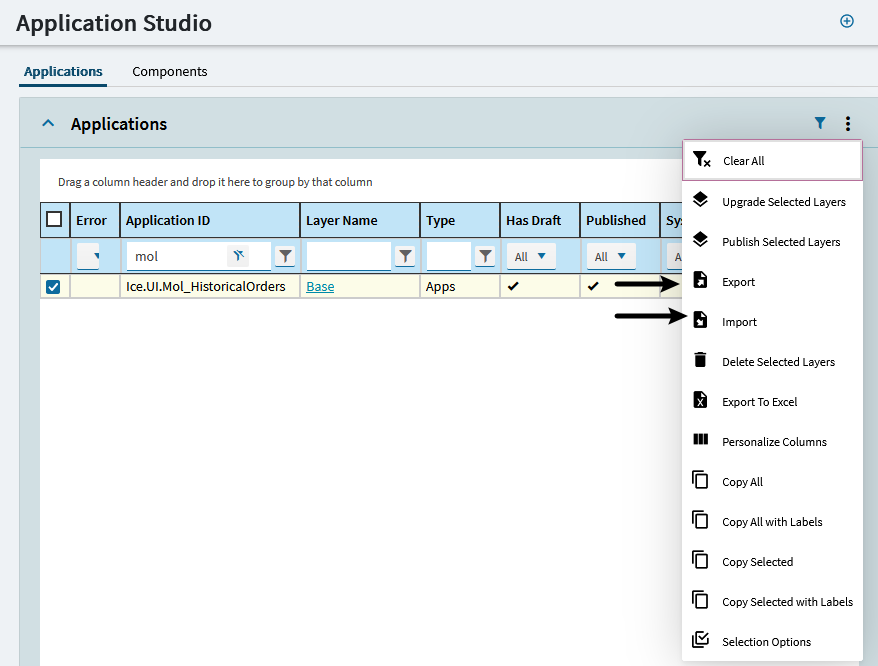Screen dimensions: 878x666
Task: Toggle the select-all header checkbox
Action: (54, 220)
